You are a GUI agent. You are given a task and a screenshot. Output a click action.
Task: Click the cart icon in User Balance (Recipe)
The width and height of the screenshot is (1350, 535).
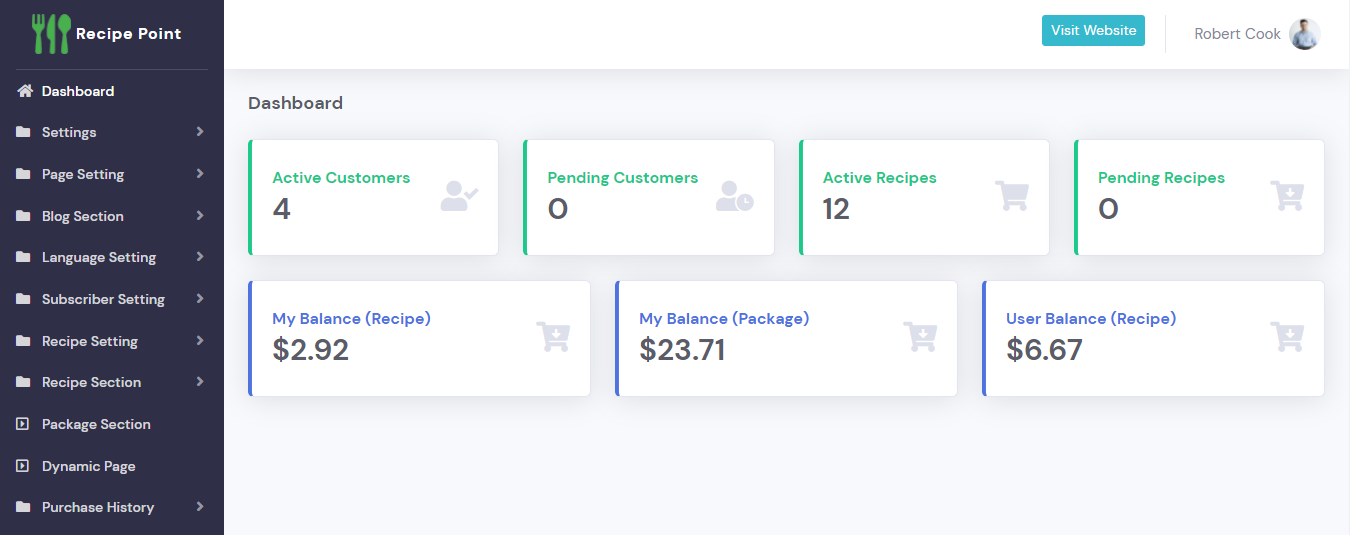click(x=1286, y=337)
